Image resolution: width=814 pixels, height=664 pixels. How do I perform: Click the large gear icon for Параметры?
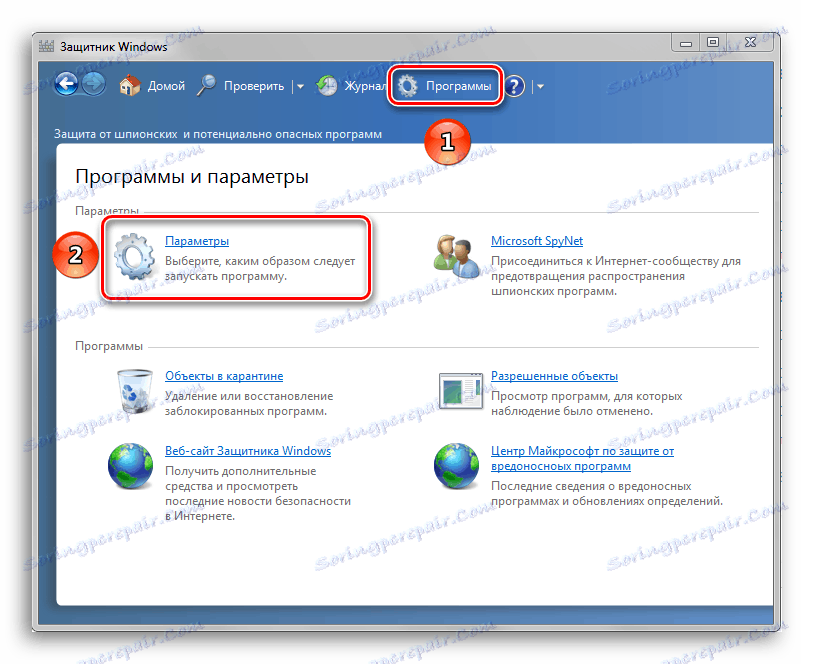tap(134, 256)
